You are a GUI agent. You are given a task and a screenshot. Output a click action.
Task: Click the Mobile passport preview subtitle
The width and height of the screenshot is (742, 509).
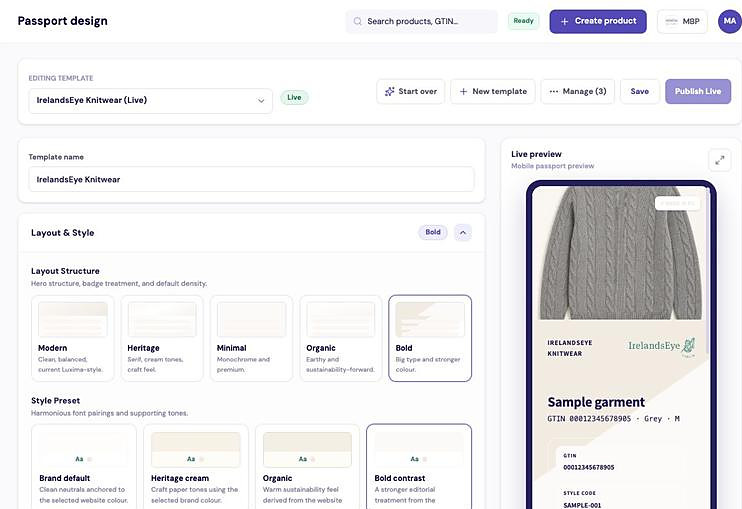(552, 166)
